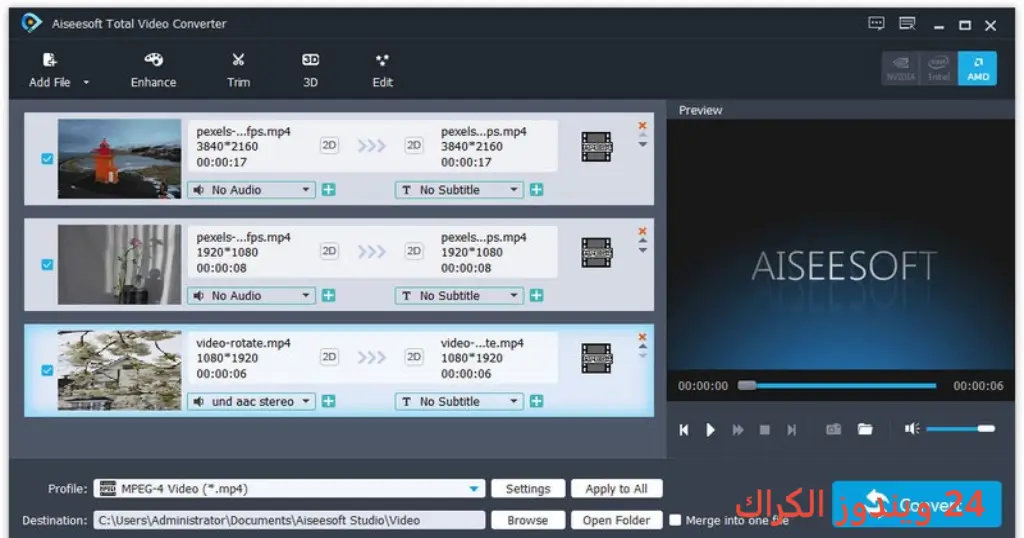Add audio track to 1920*1080 video
Image resolution: width=1024 pixels, height=538 pixels.
click(x=328, y=296)
